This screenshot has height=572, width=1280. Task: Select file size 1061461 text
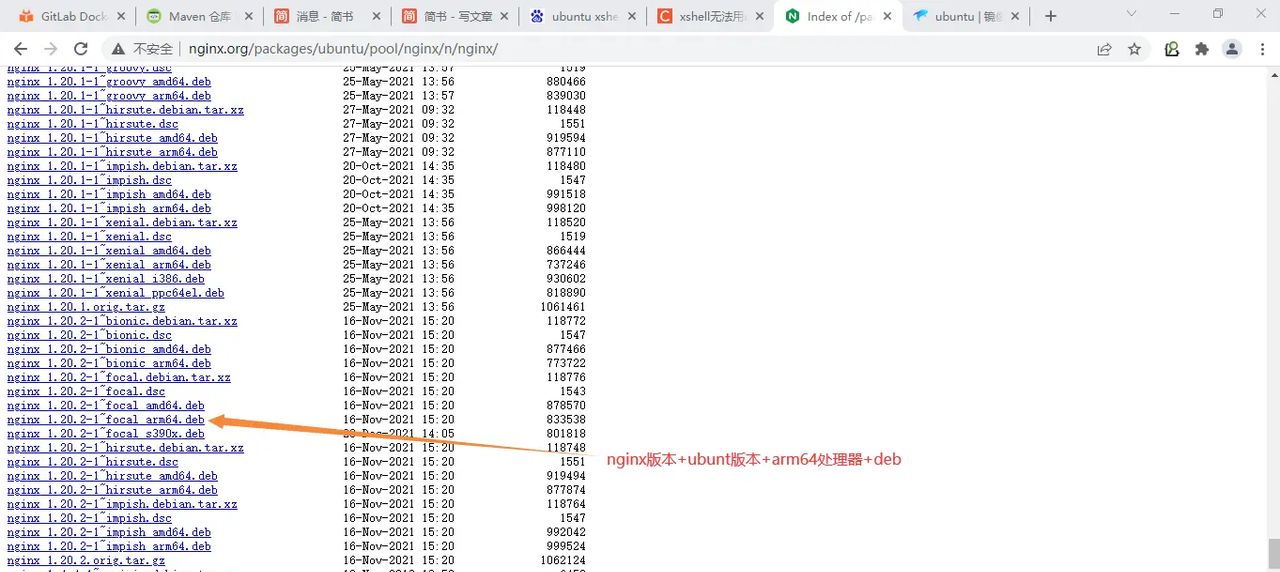pos(563,307)
